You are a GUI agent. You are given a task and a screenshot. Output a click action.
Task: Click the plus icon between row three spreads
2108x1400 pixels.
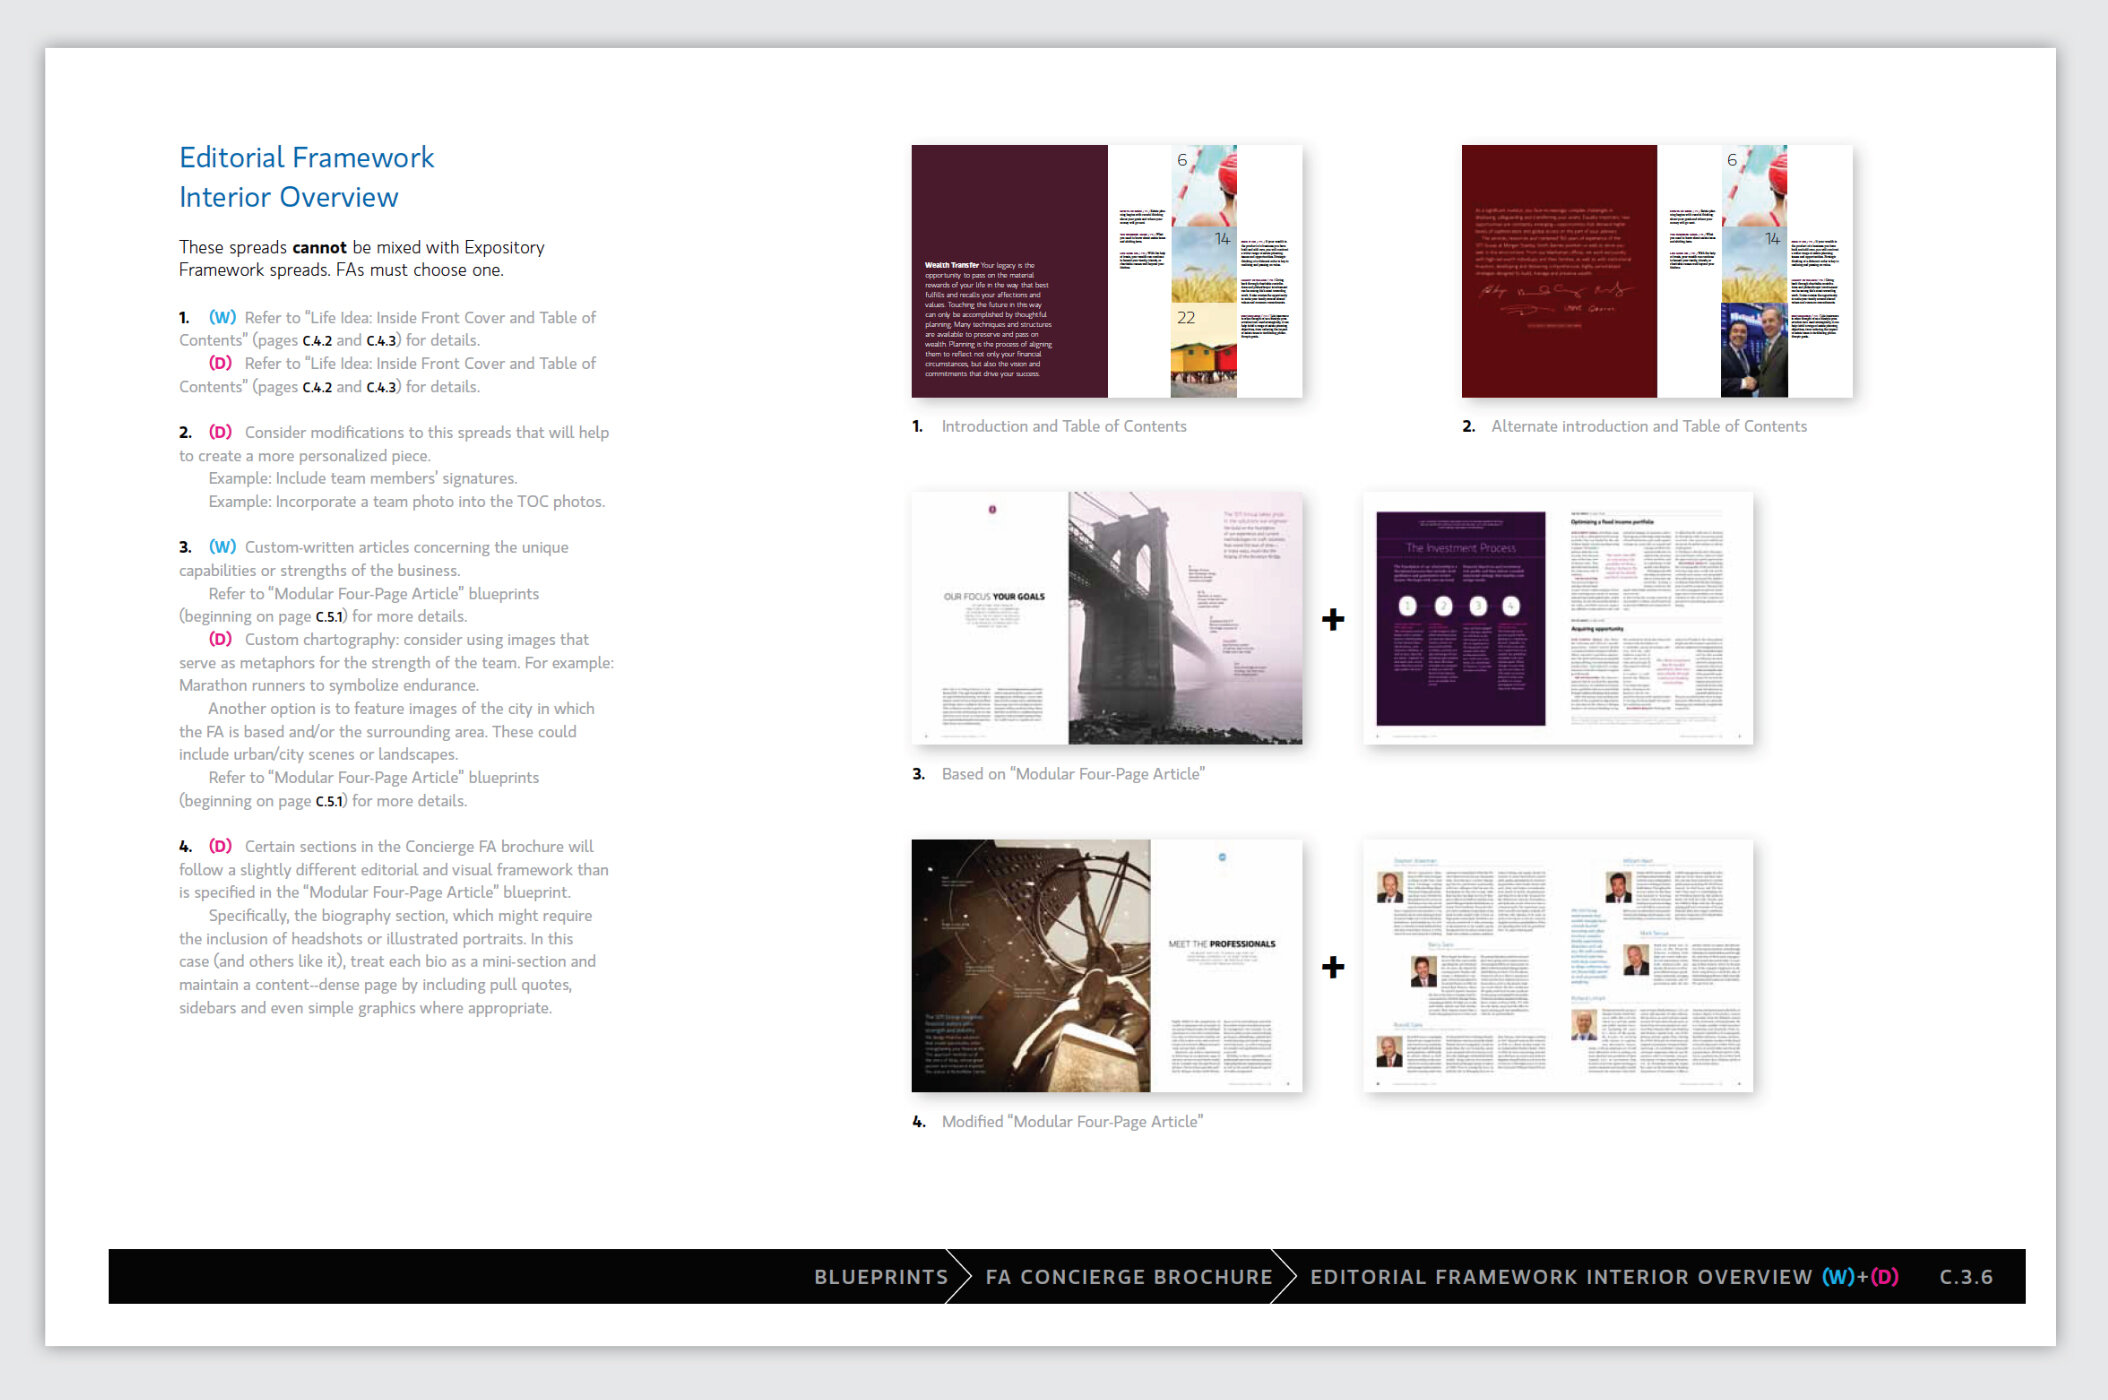click(x=1332, y=619)
